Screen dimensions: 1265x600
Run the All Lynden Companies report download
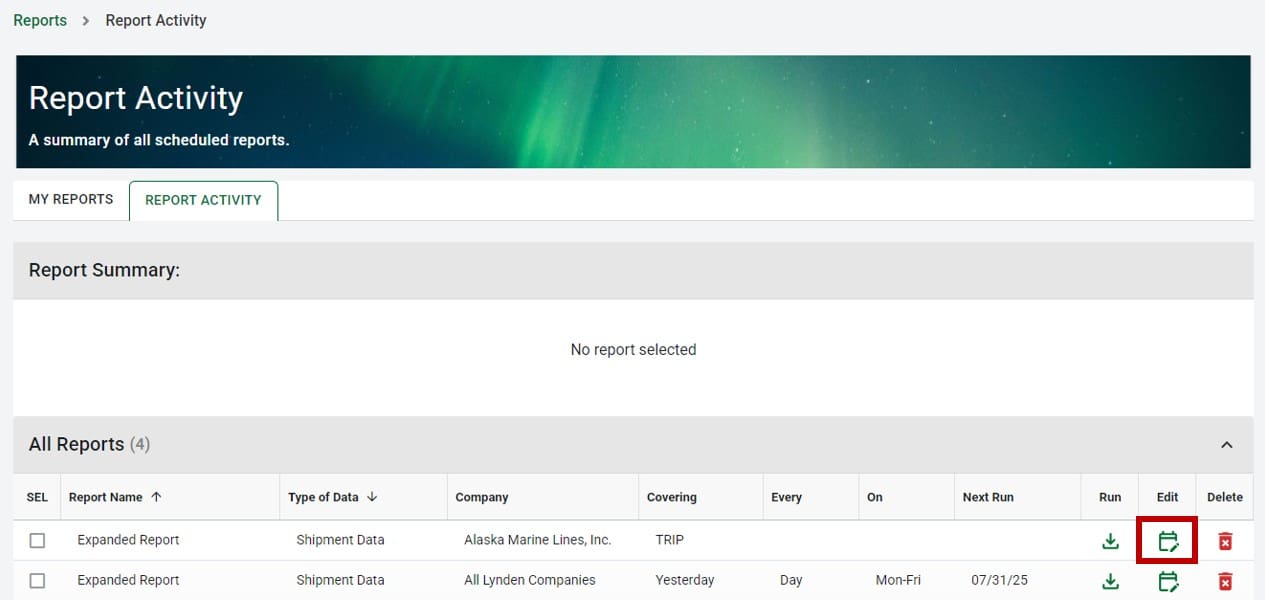1109,580
